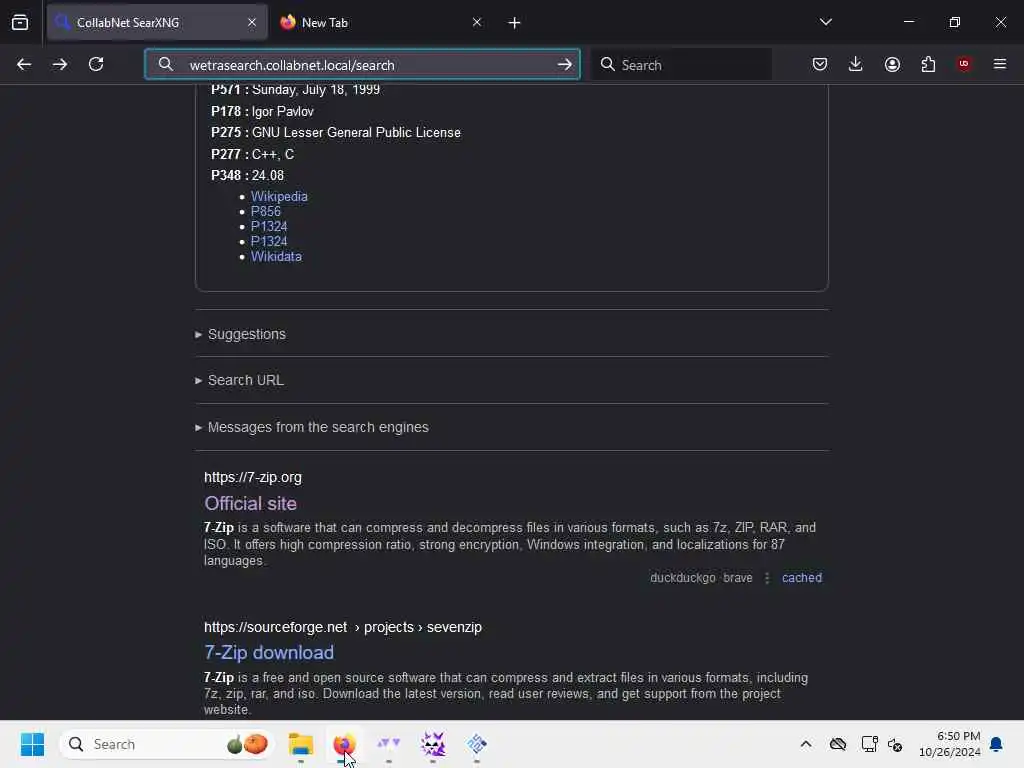Viewport: 1024px width, 768px height.
Task: Open the 7-Zip download result
Action: (269, 652)
